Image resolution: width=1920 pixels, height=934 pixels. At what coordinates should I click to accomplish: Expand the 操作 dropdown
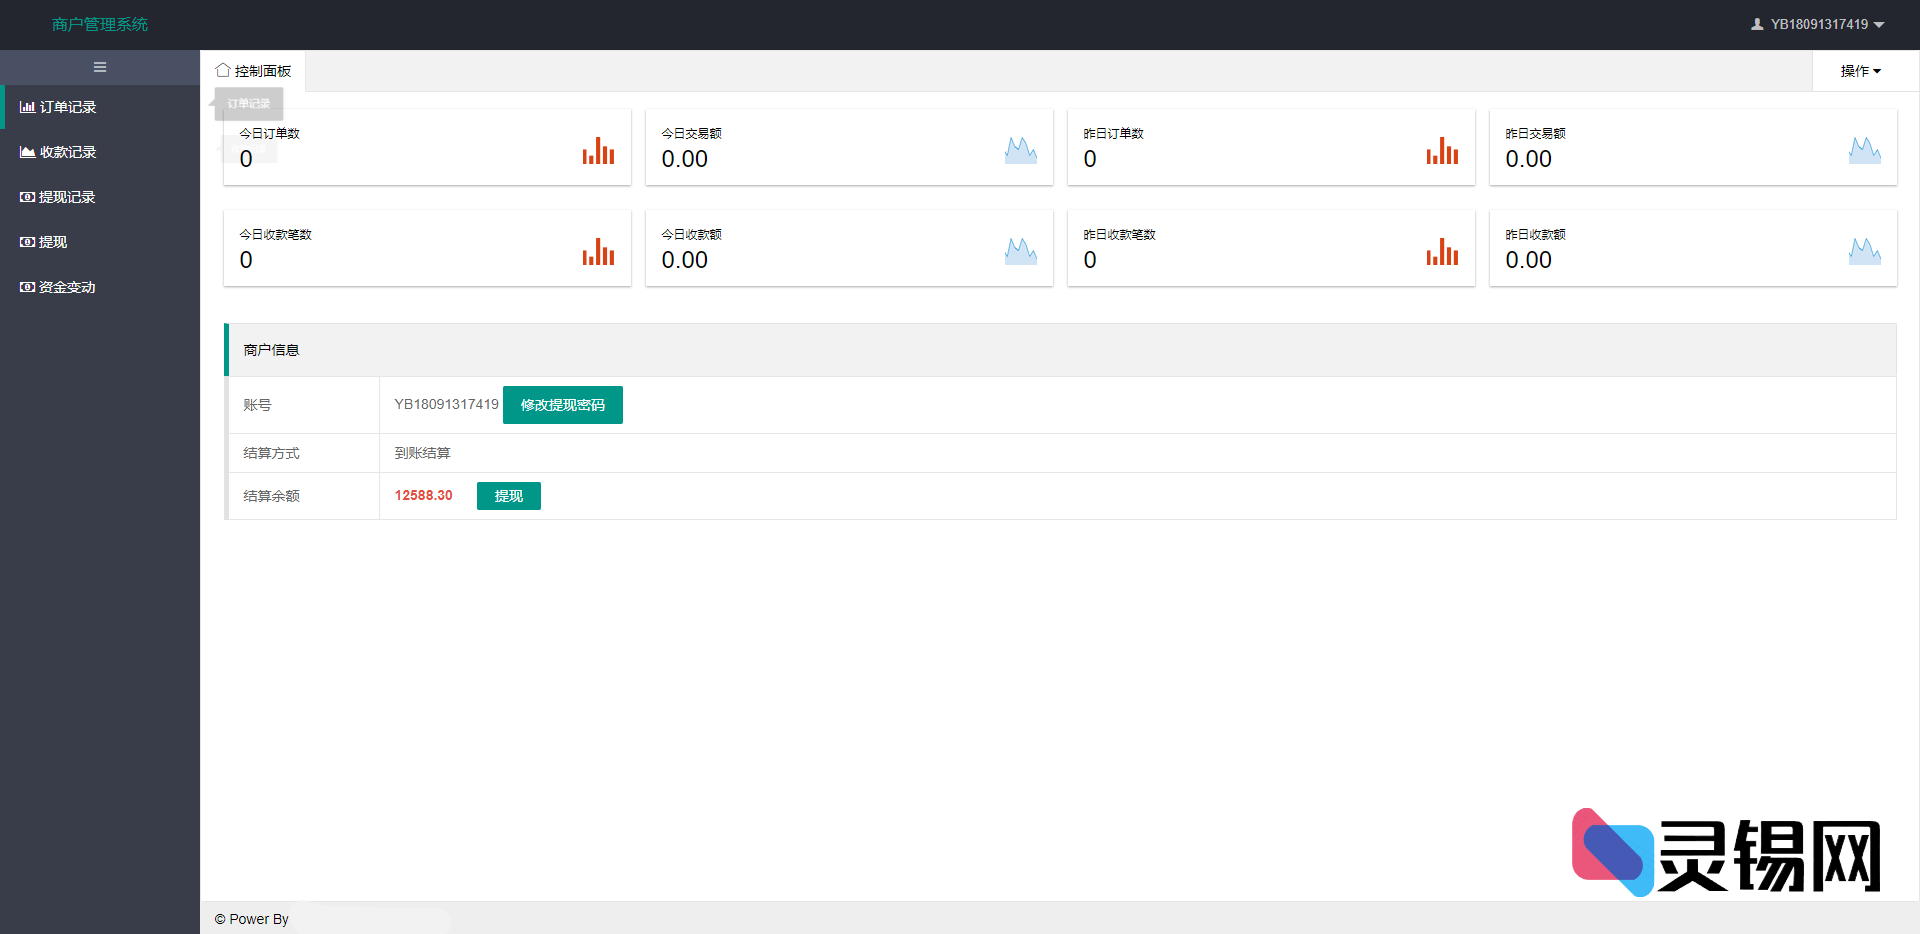tap(1860, 71)
